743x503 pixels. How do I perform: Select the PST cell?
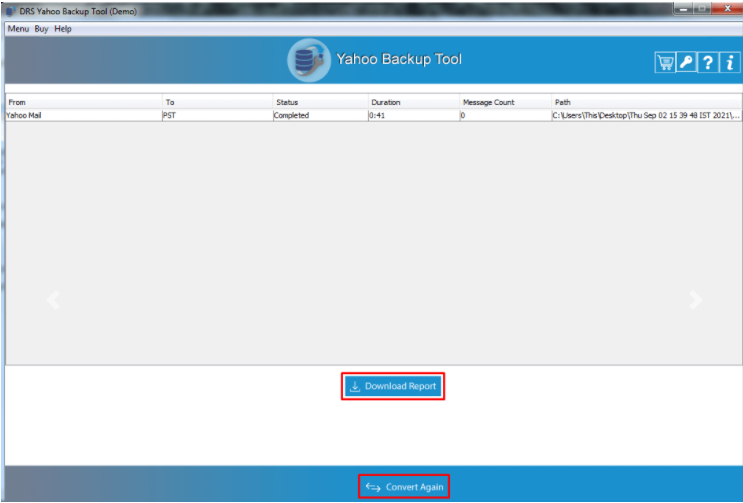pyautogui.click(x=217, y=115)
